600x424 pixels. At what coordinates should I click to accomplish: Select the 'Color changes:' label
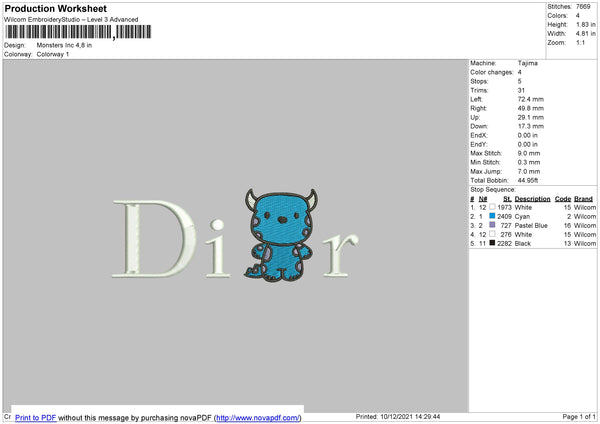[x=492, y=72]
